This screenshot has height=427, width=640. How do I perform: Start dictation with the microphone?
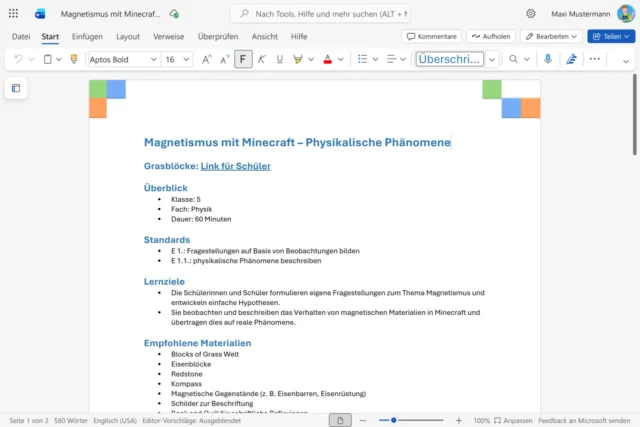tap(548, 59)
